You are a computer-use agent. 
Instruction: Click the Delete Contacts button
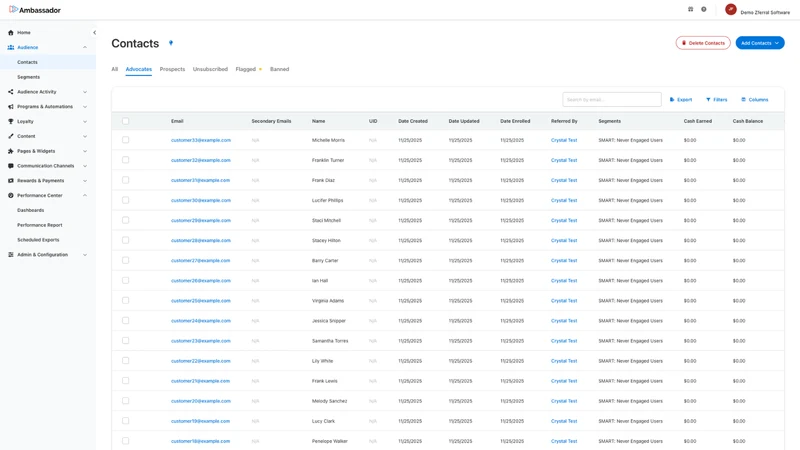(x=703, y=43)
